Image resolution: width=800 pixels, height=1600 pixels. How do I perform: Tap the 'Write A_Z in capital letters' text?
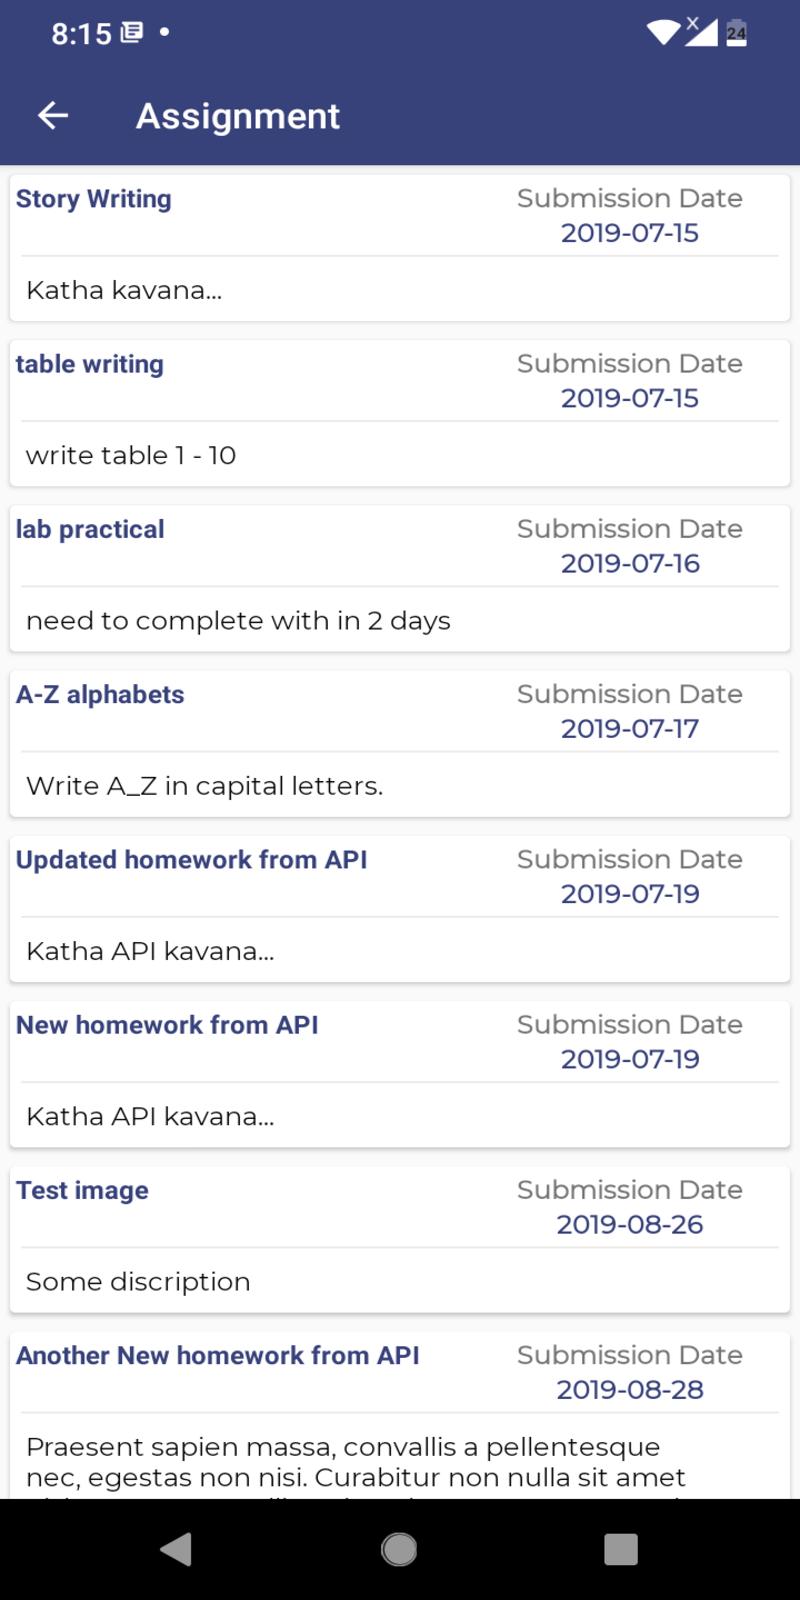click(x=204, y=786)
